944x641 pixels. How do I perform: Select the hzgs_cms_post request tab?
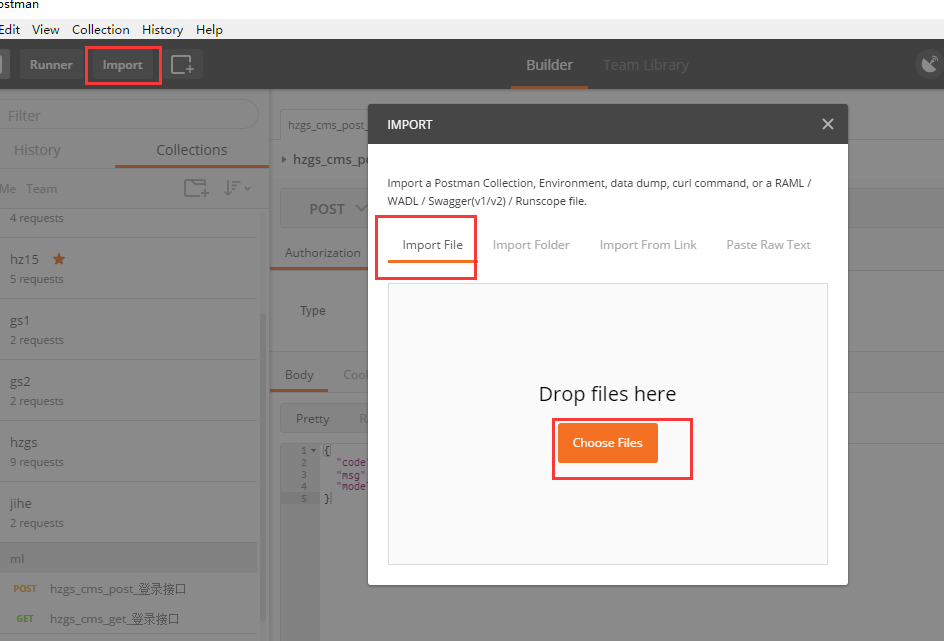point(325,125)
